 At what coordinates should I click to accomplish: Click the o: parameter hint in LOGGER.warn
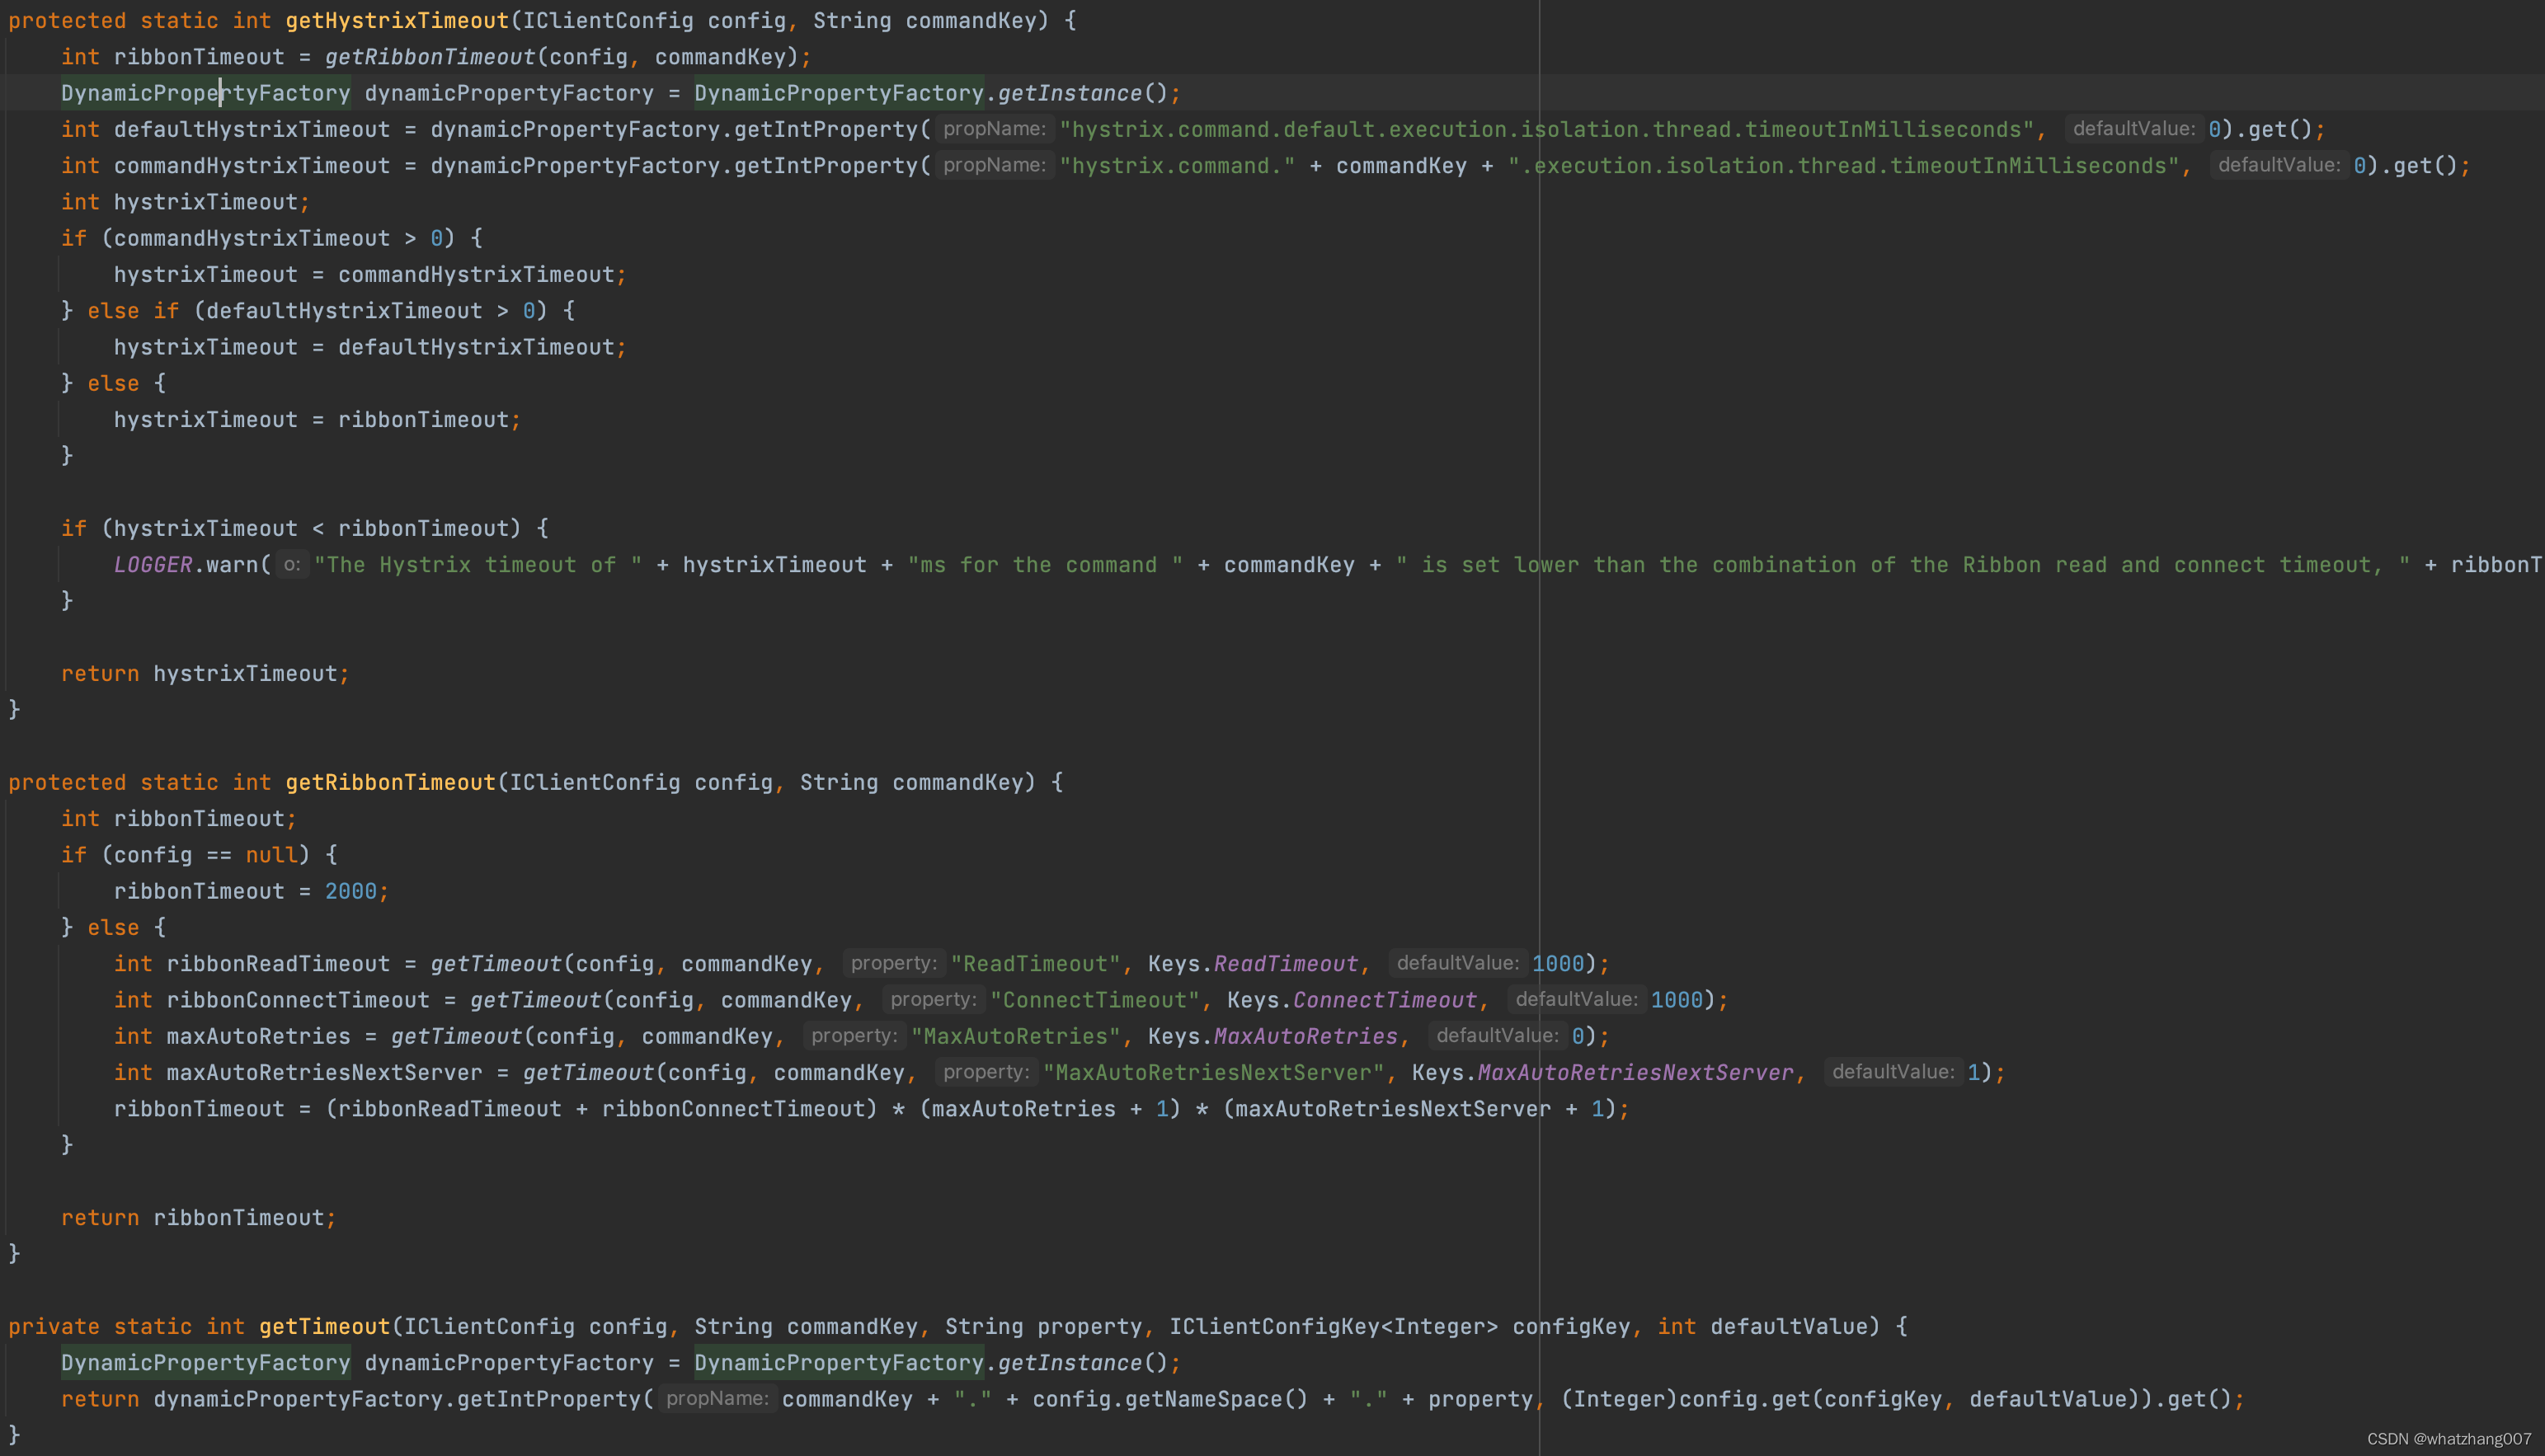(x=291, y=565)
